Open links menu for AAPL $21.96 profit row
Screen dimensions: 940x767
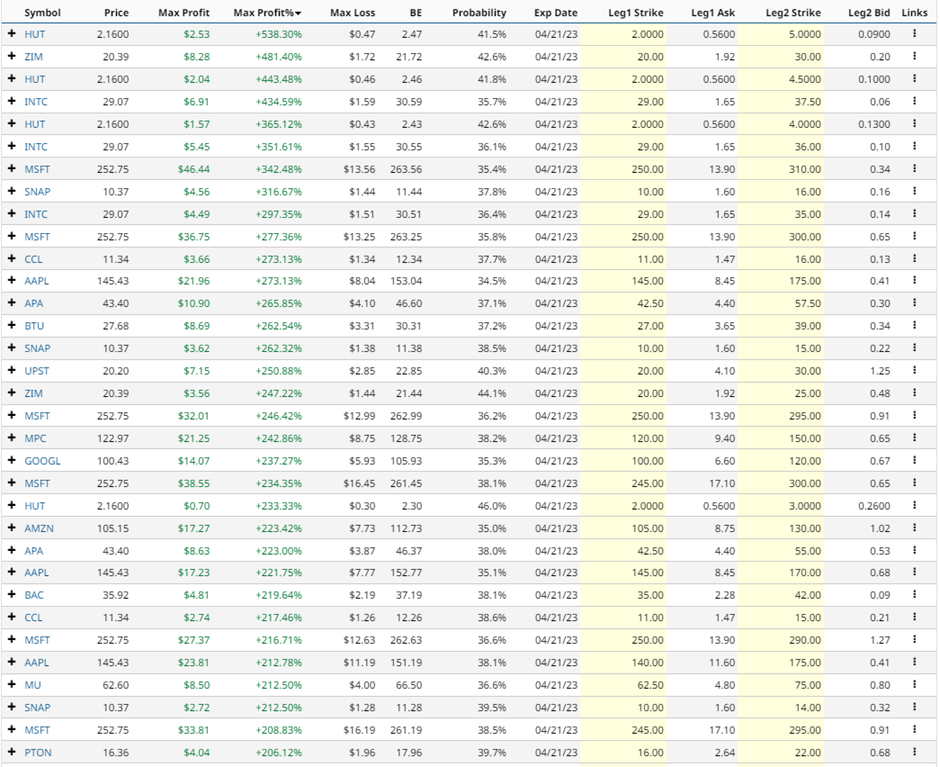click(914, 281)
